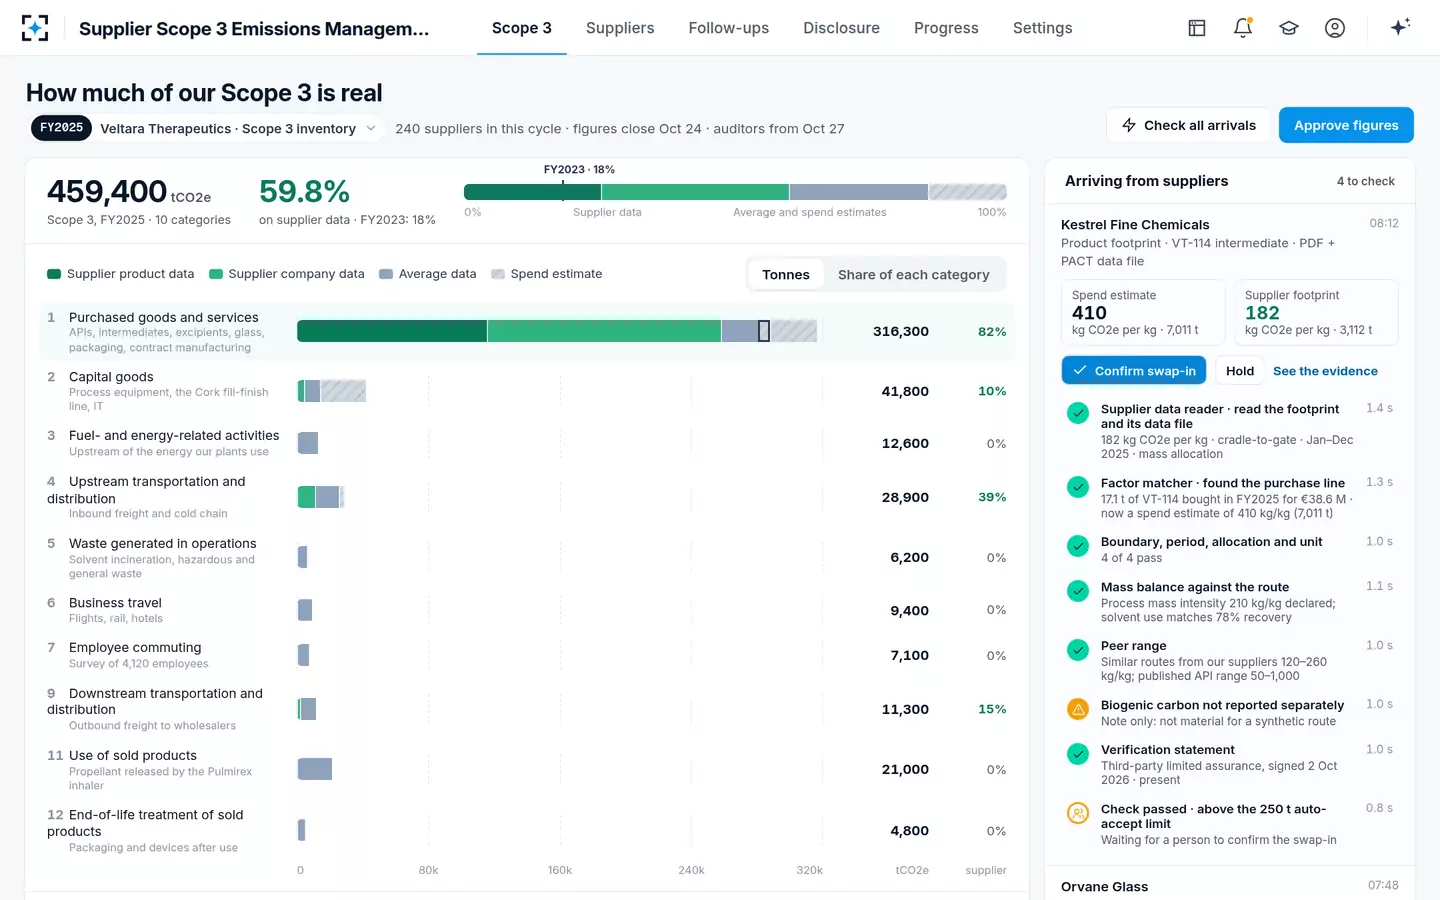This screenshot has height=900, width=1440.
Task: Click the supplier data coverage progress bar
Action: point(735,192)
